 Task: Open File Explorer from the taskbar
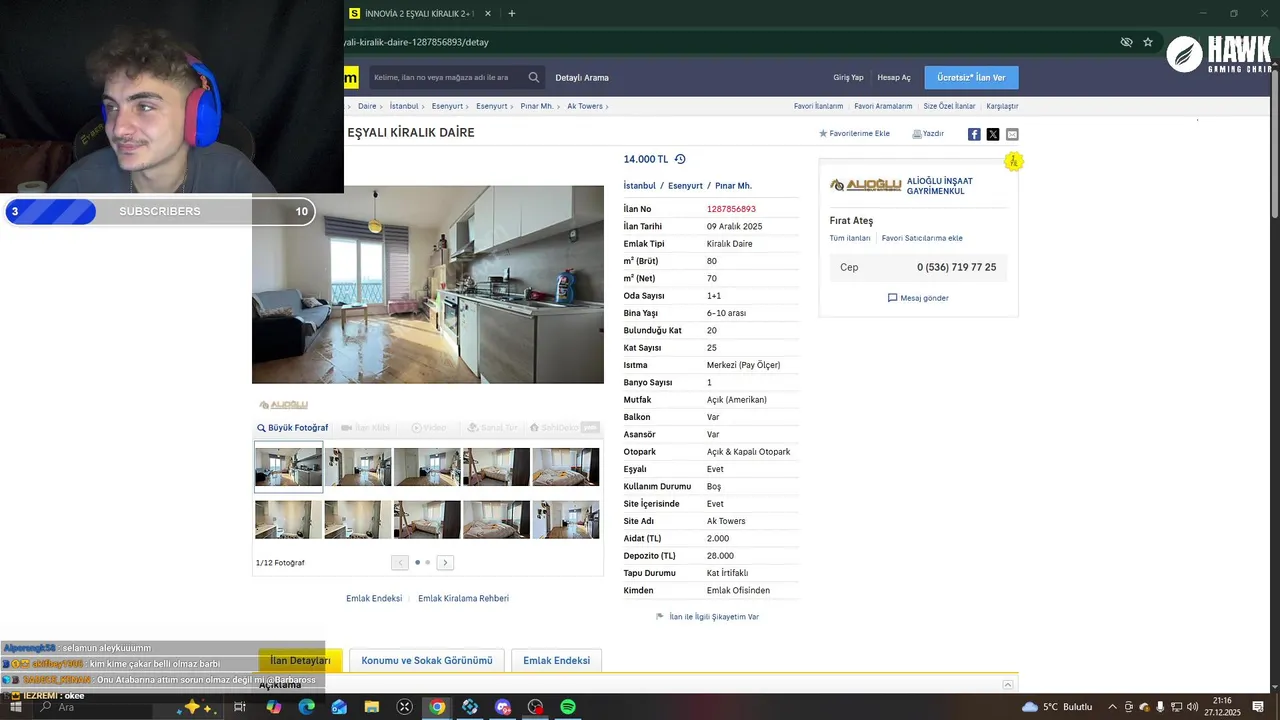click(372, 707)
